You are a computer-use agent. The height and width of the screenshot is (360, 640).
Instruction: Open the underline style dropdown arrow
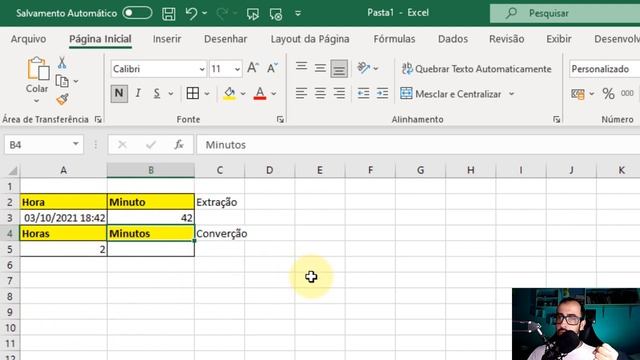coord(171,94)
